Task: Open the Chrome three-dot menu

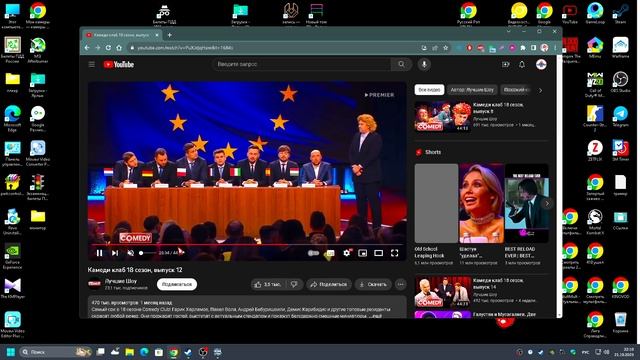Action: pyautogui.click(x=555, y=48)
